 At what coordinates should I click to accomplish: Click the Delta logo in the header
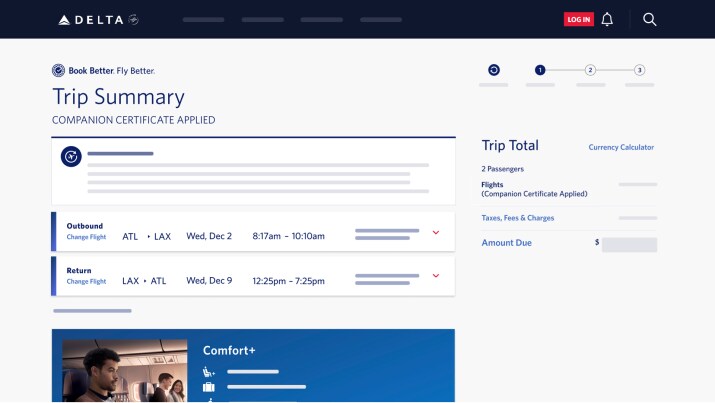click(98, 20)
